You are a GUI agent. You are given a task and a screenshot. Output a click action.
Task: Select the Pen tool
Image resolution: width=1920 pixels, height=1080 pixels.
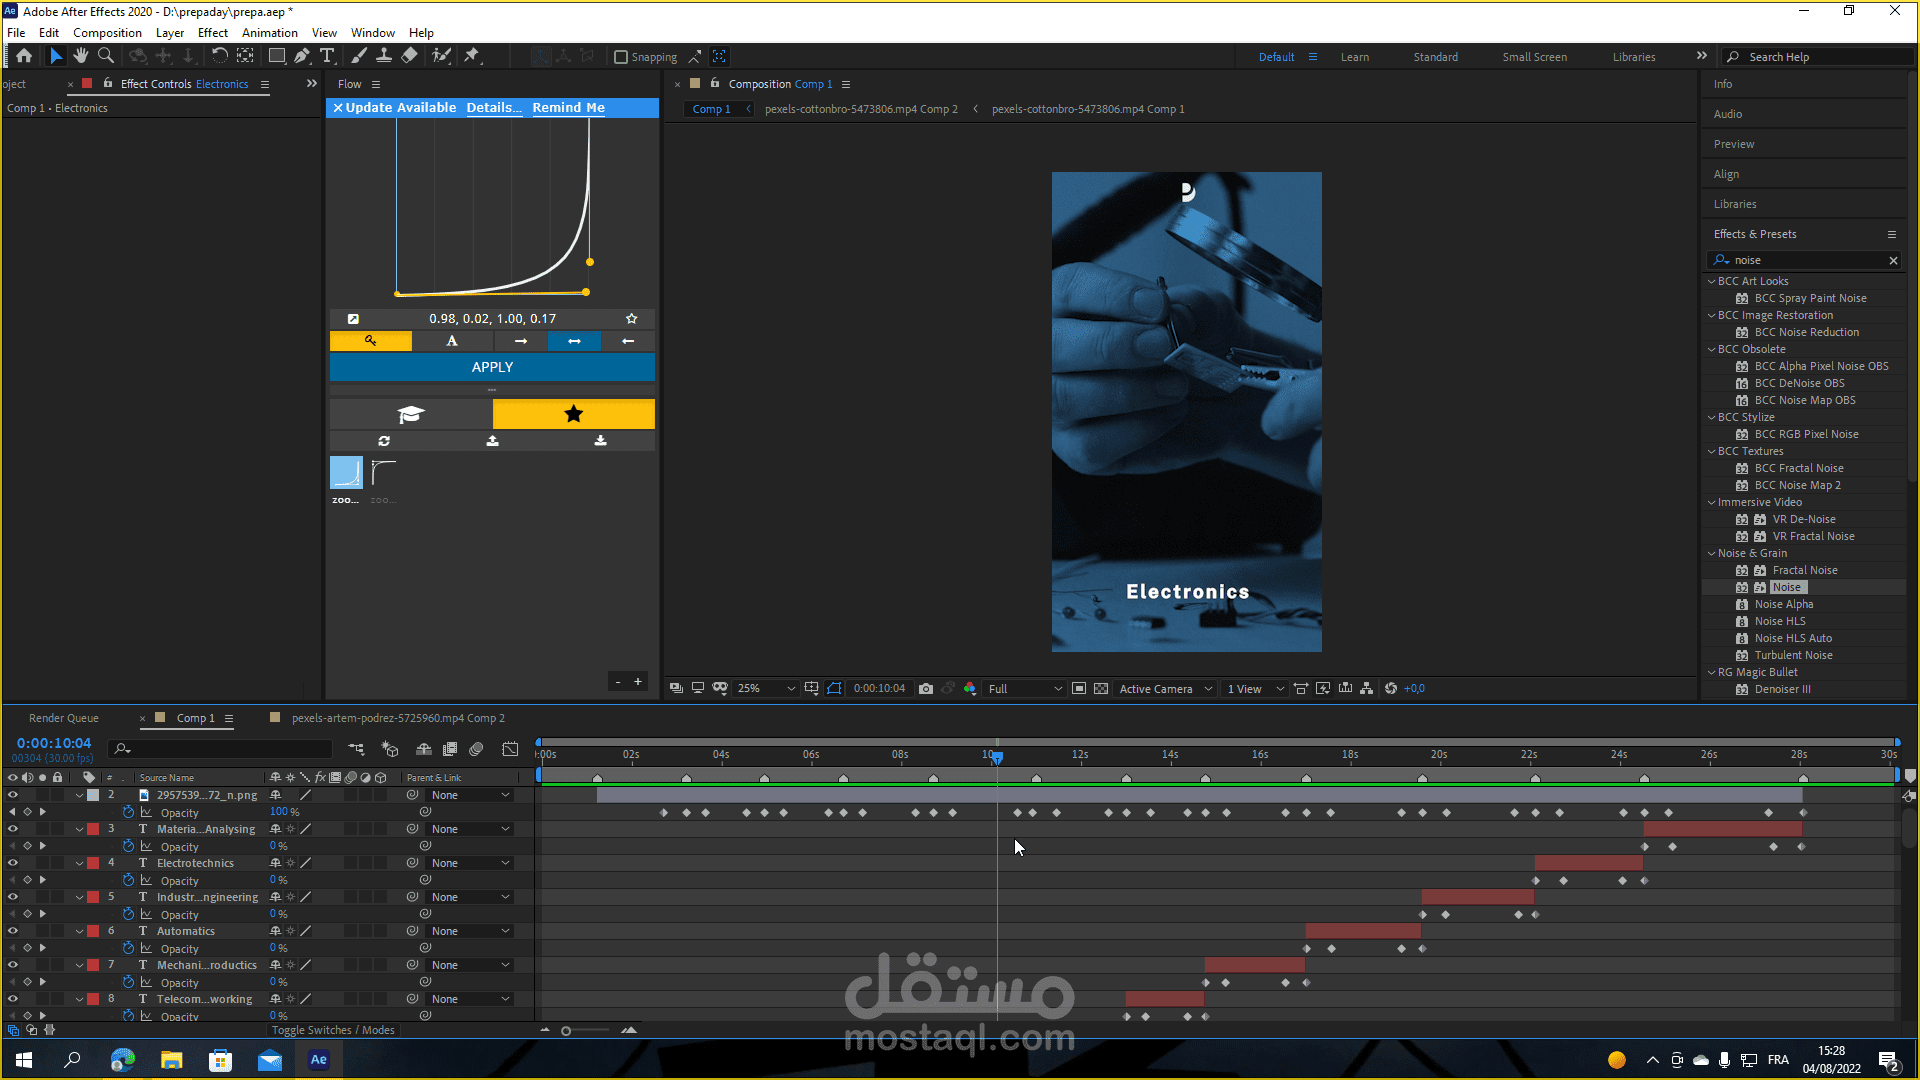[x=302, y=56]
